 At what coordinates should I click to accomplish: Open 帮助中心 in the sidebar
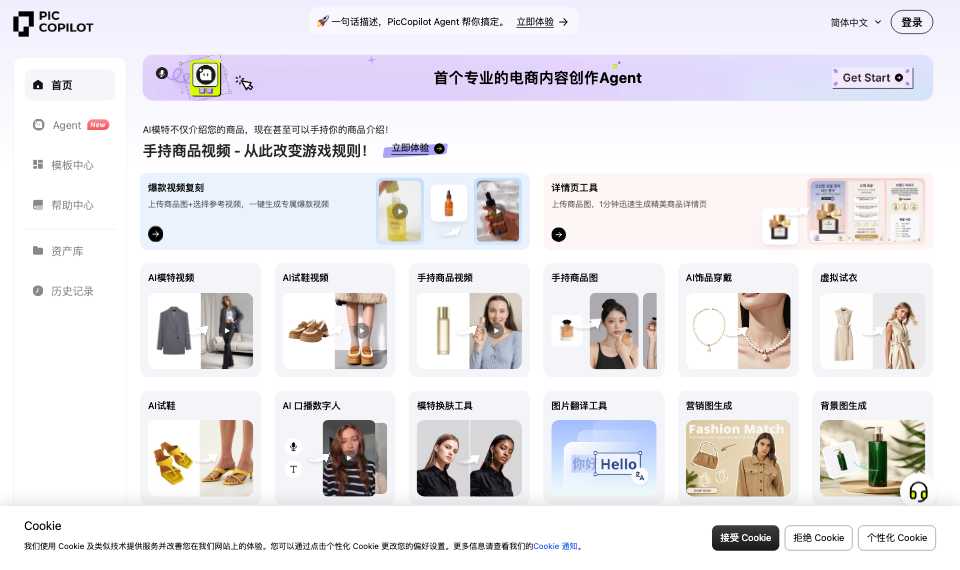point(70,205)
